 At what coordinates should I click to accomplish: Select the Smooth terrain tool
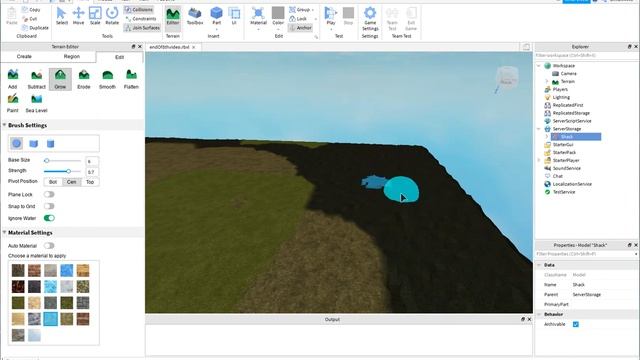107,79
